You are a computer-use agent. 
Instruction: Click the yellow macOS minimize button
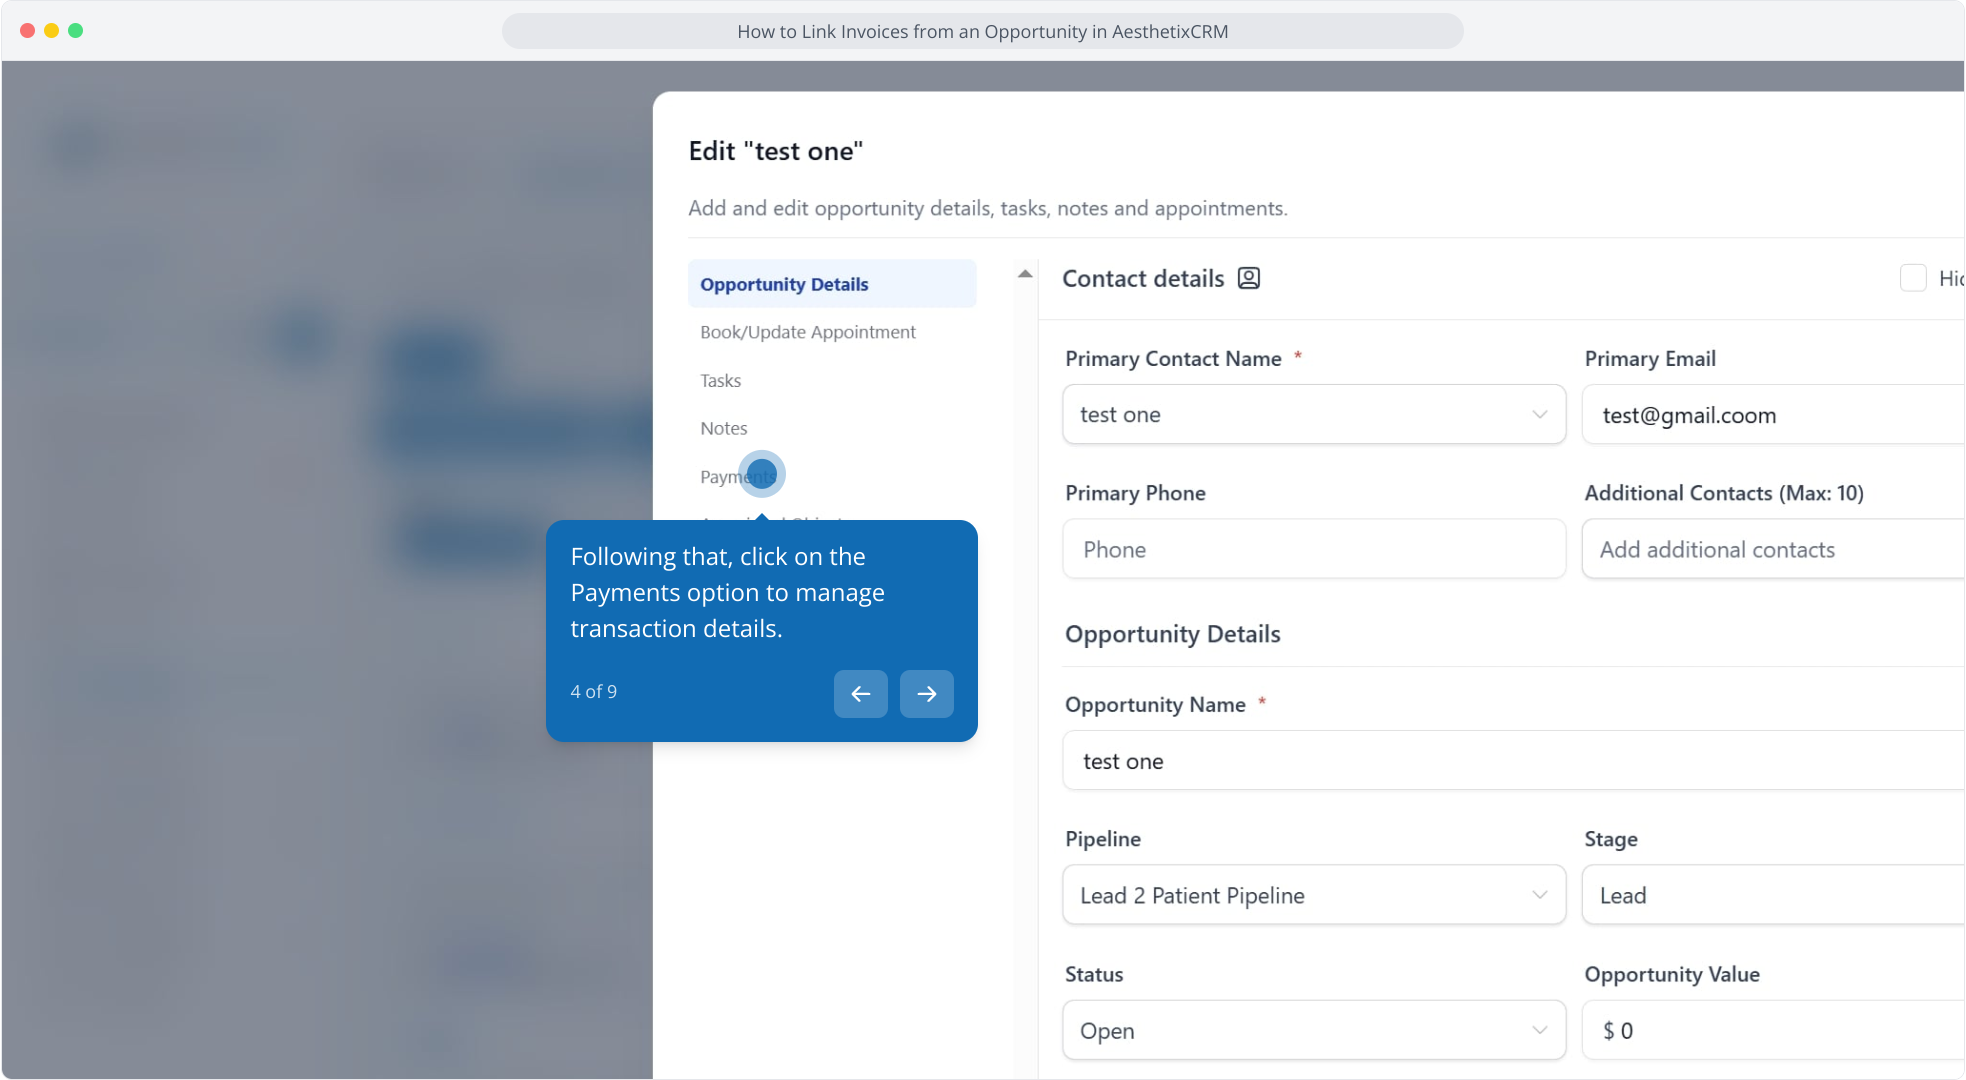tap(51, 31)
